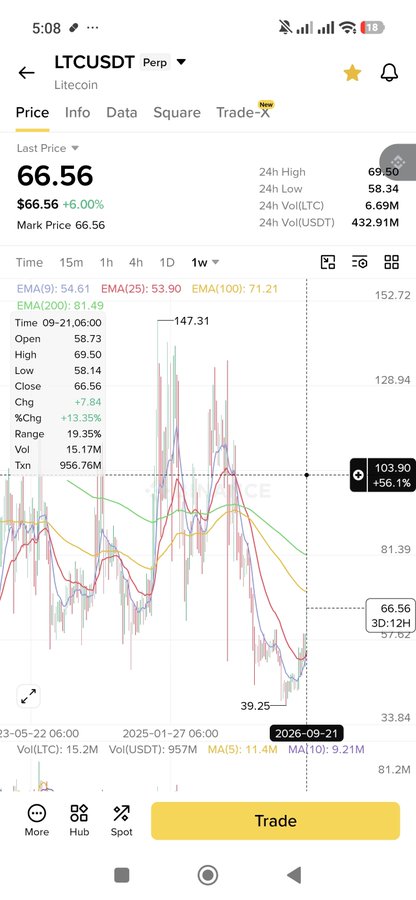
Task: Select the 4h interval
Action: [136, 262]
